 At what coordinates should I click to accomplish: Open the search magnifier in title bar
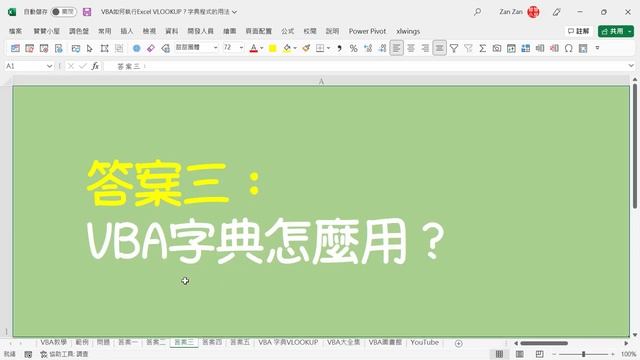click(478, 12)
